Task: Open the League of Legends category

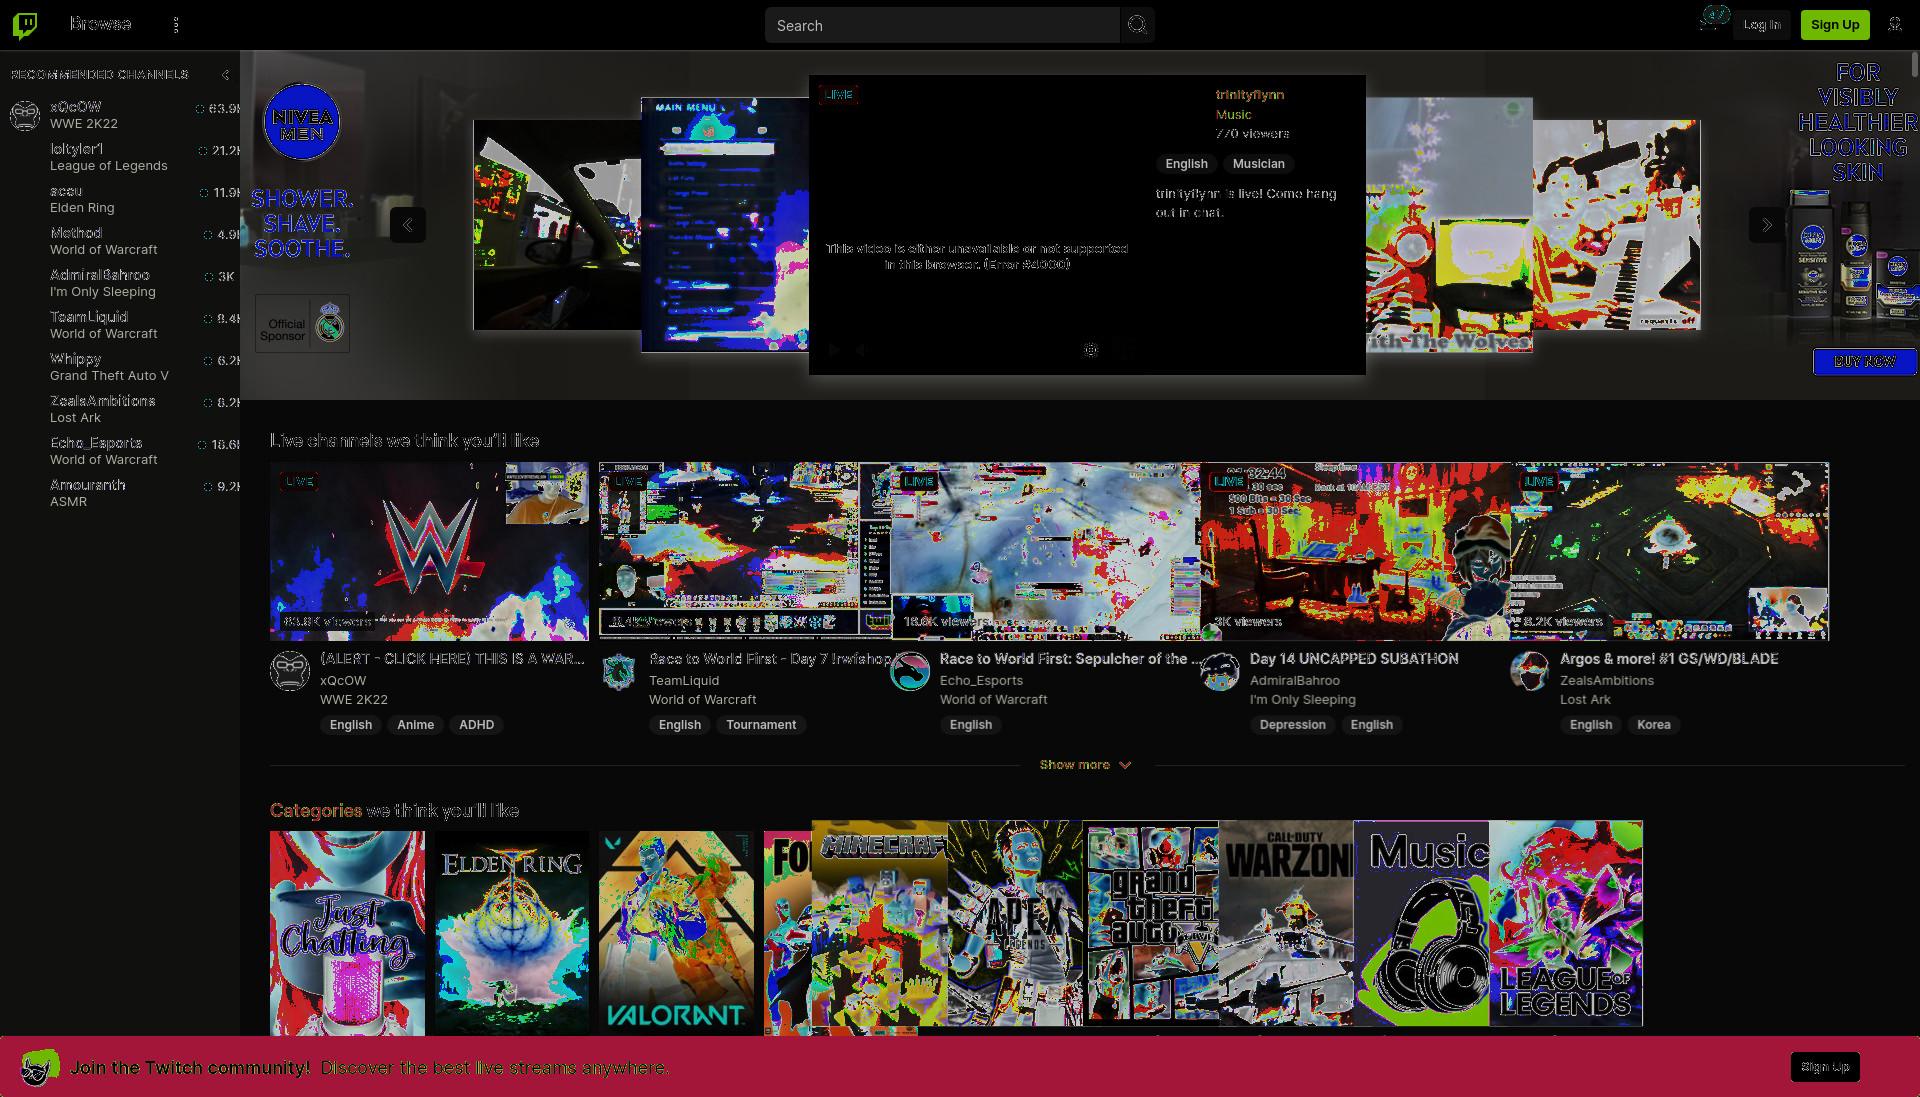Action: (x=1566, y=924)
